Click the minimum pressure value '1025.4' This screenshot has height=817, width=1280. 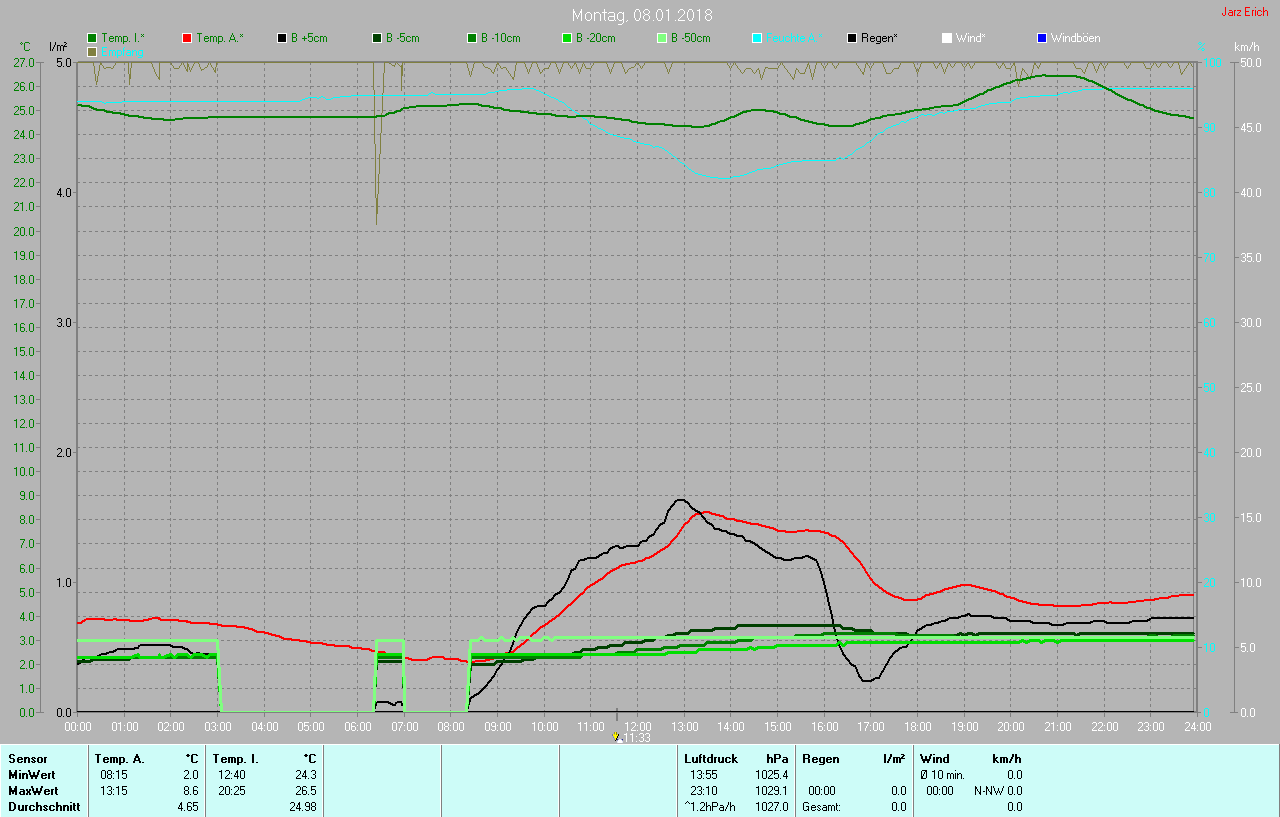771,775
